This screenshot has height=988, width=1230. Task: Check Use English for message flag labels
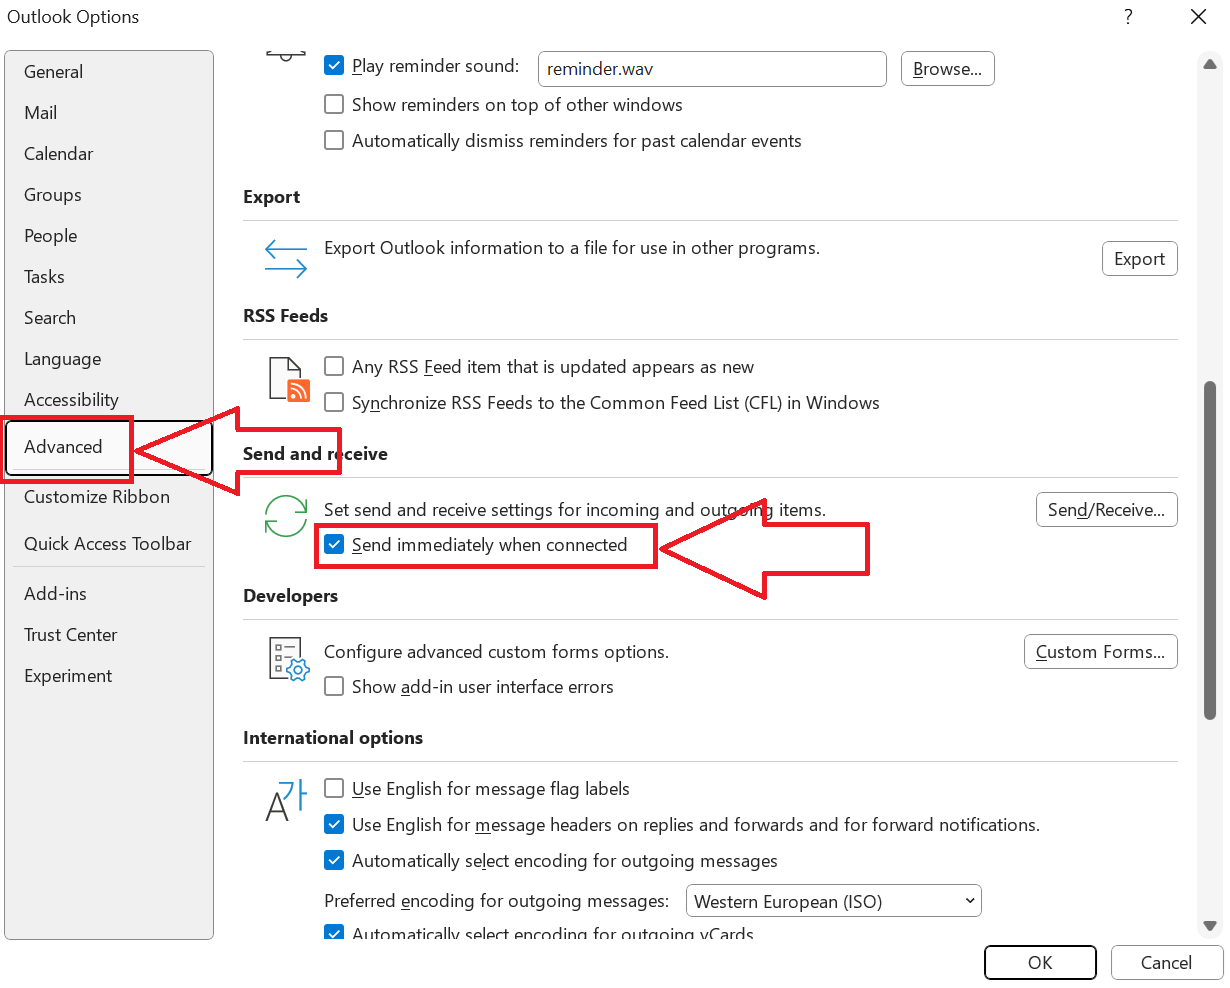pos(335,788)
